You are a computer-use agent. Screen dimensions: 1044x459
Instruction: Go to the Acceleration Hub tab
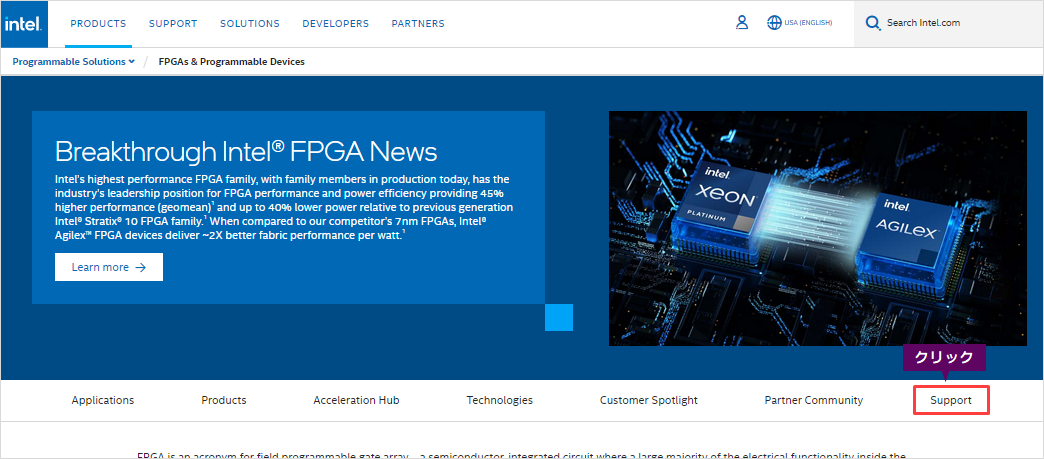(x=356, y=400)
